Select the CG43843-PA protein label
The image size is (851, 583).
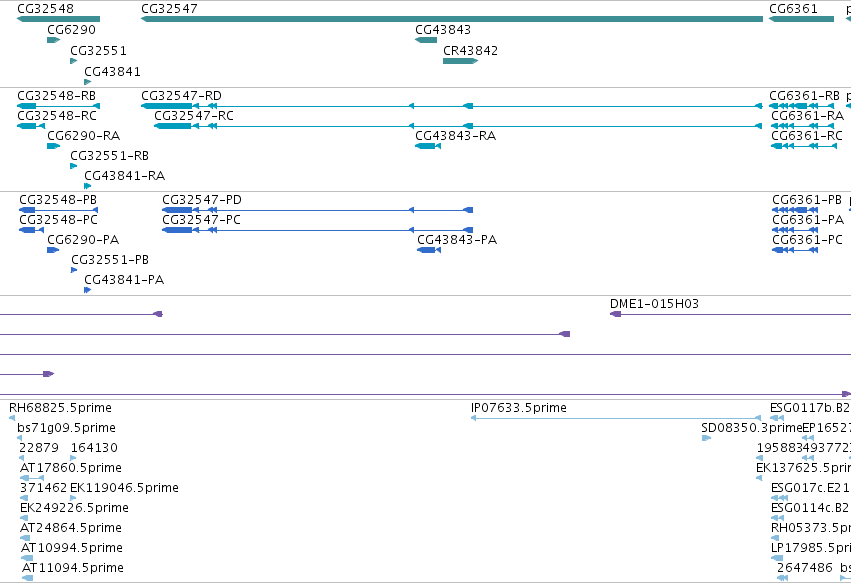click(x=457, y=240)
